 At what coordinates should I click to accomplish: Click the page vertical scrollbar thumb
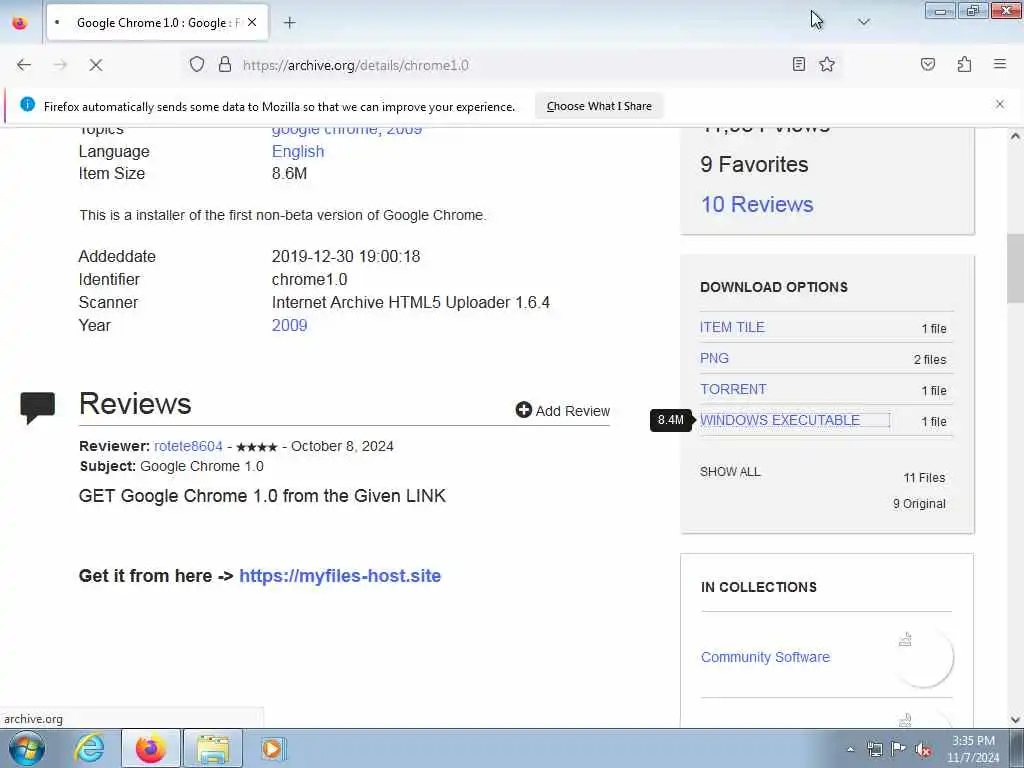point(1015,266)
